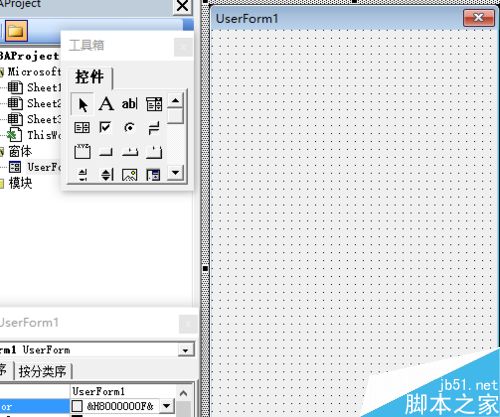Viewport: 500px width, 417px height.
Task: Pick the ComboBox control in toolbox
Action: pyautogui.click(x=154, y=104)
